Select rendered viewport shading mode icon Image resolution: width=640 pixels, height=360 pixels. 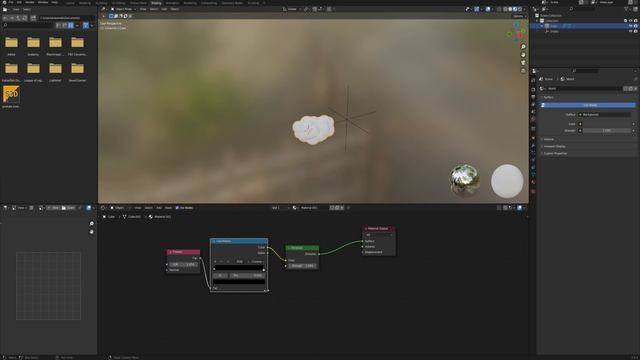[520, 9]
